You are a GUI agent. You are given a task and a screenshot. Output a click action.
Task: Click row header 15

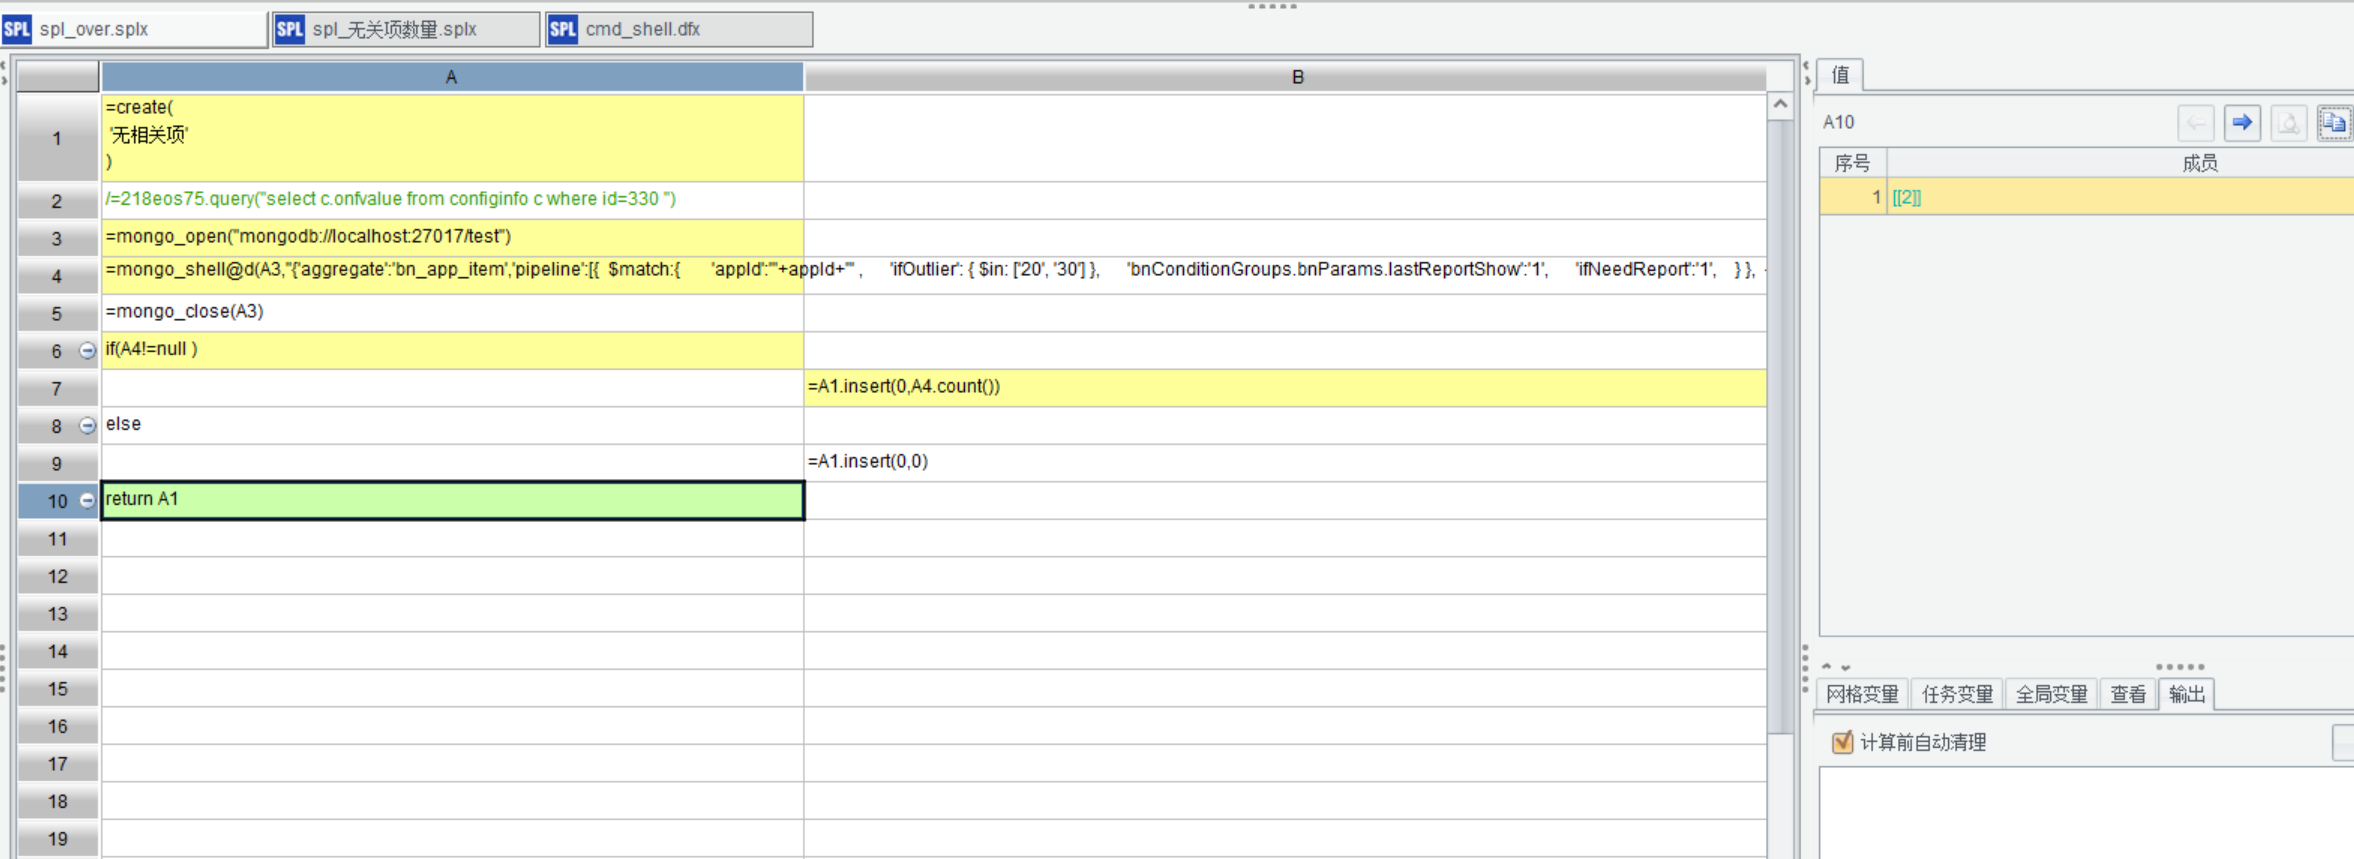tap(57, 689)
